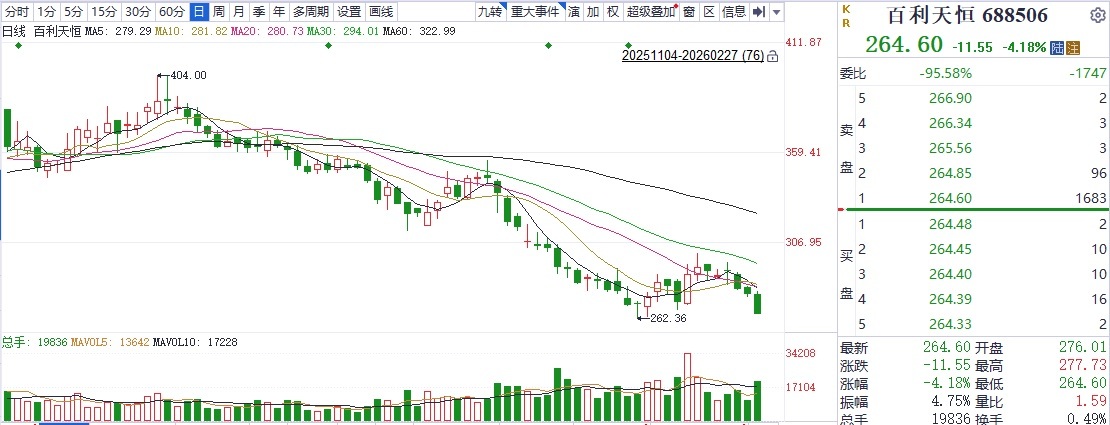Toggle the 加 toolbar option
Viewport: 1110px width, 425px height.
pos(593,12)
